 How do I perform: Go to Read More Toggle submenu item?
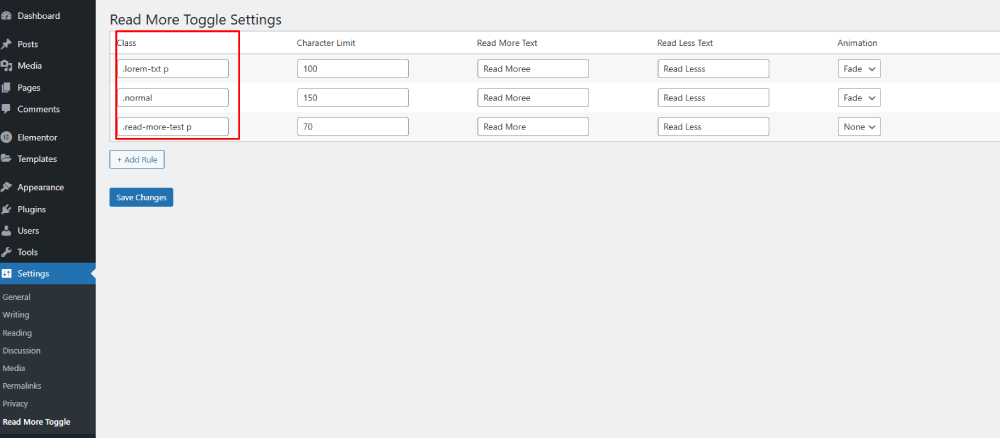pyautogui.click(x=36, y=422)
